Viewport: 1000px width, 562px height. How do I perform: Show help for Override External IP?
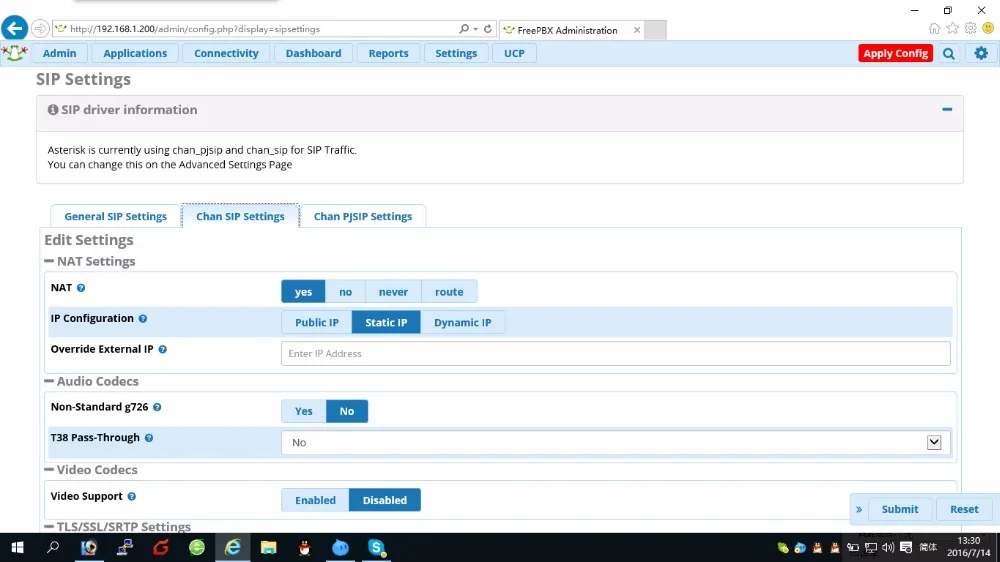(x=163, y=349)
